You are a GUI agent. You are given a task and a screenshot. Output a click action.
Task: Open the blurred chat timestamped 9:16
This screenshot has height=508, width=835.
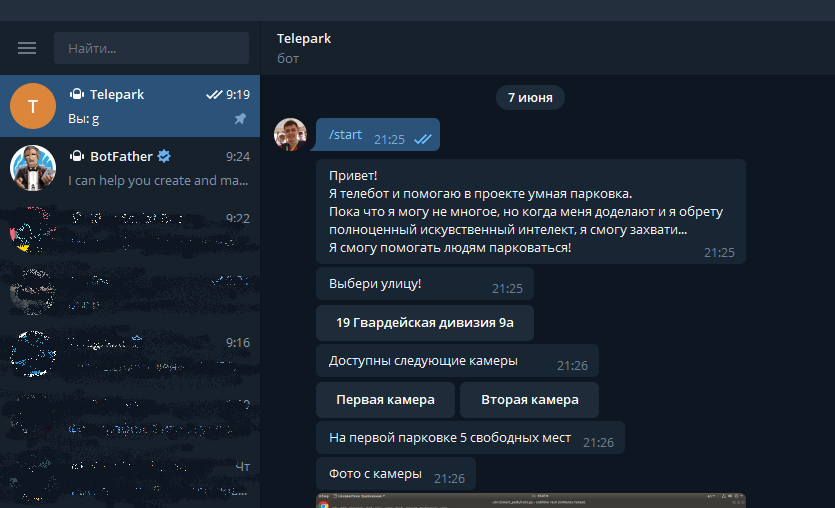click(130, 354)
